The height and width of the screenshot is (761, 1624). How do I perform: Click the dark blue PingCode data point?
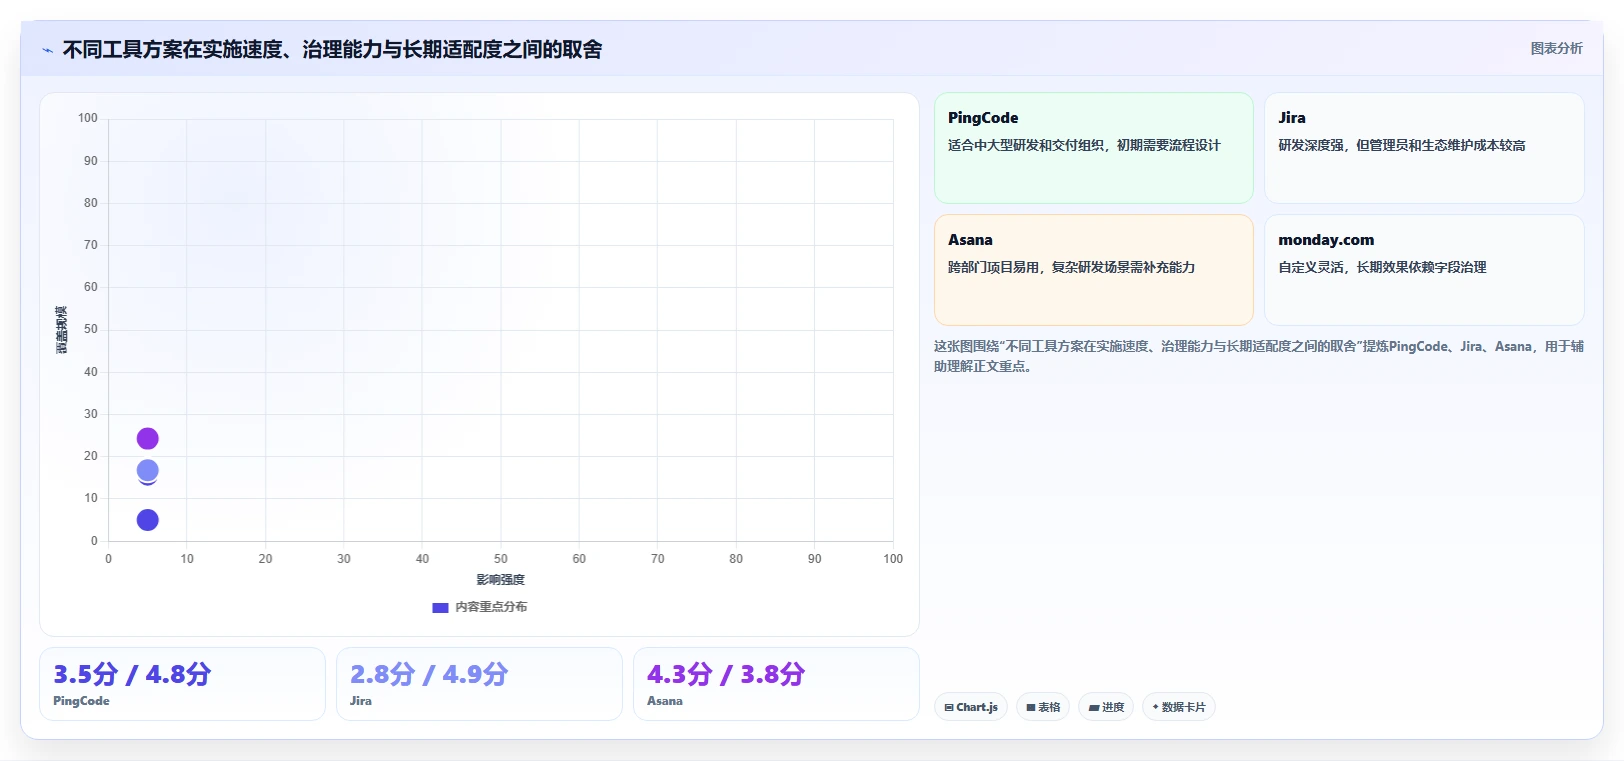coord(147,520)
